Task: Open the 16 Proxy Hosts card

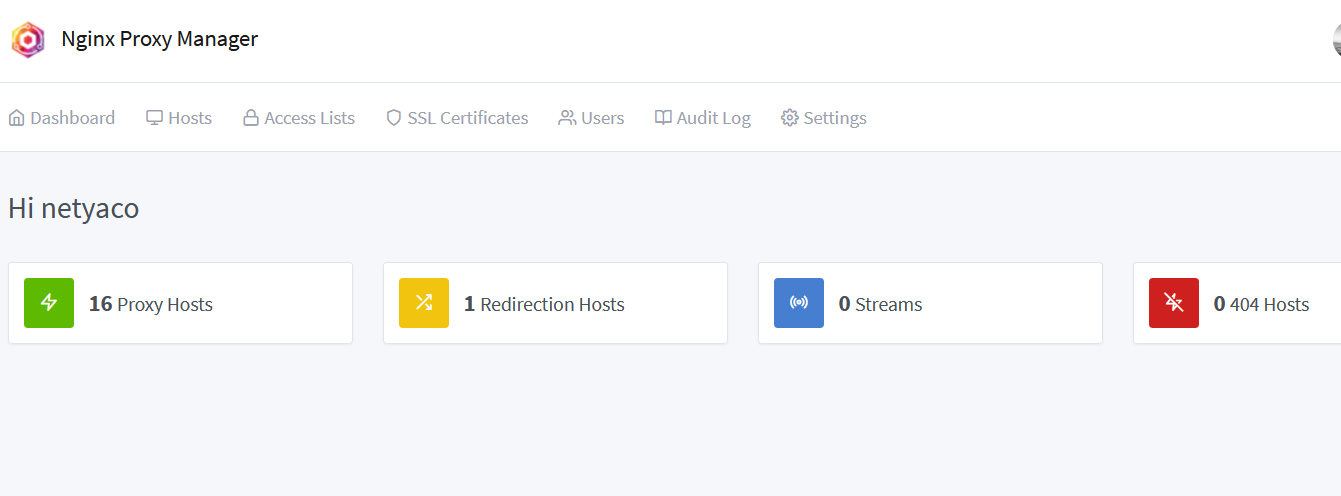Action: click(180, 303)
